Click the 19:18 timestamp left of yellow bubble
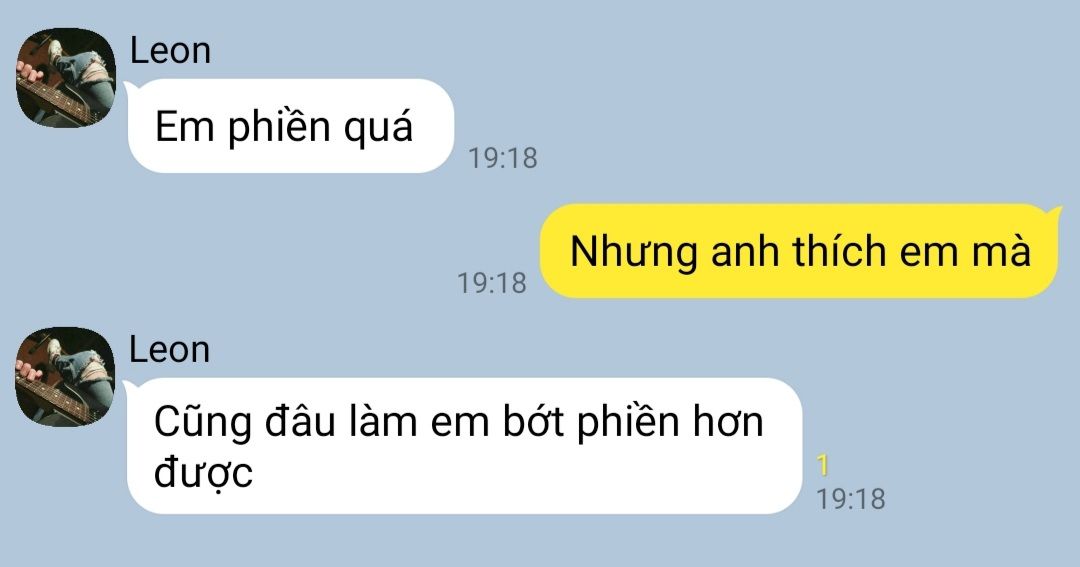 [492, 283]
